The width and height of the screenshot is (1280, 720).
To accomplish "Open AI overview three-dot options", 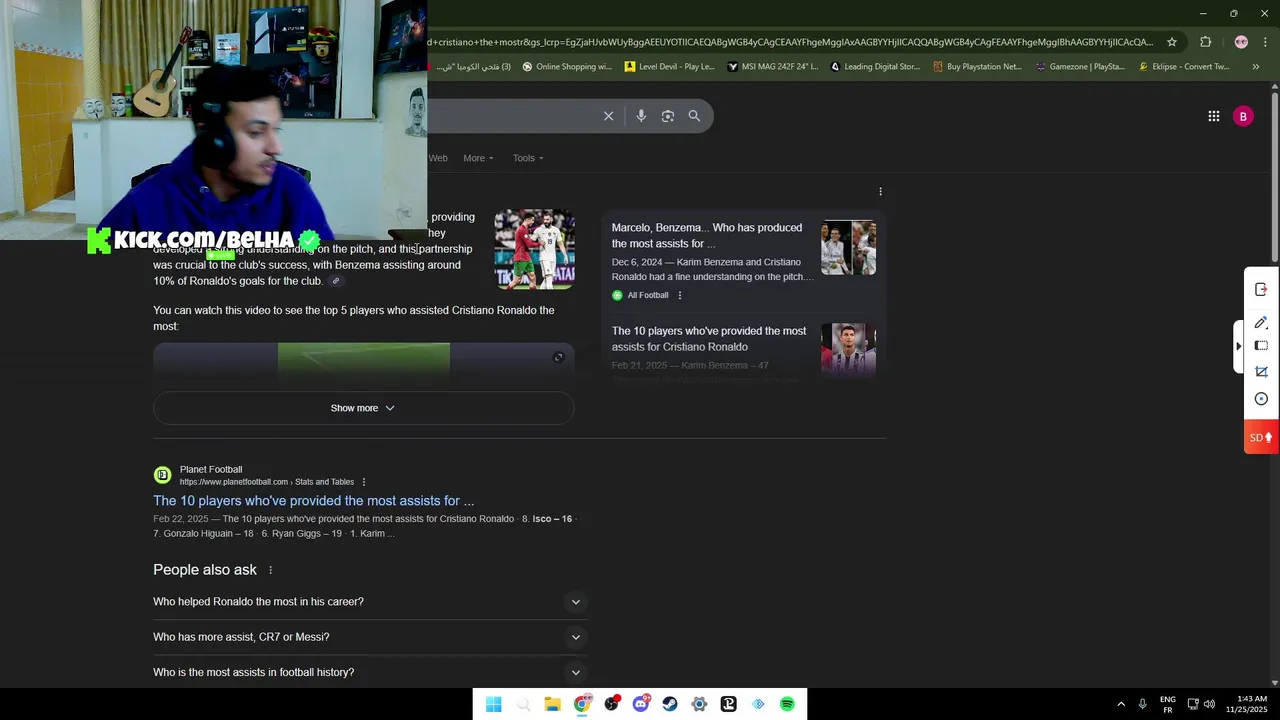I will [x=880, y=191].
